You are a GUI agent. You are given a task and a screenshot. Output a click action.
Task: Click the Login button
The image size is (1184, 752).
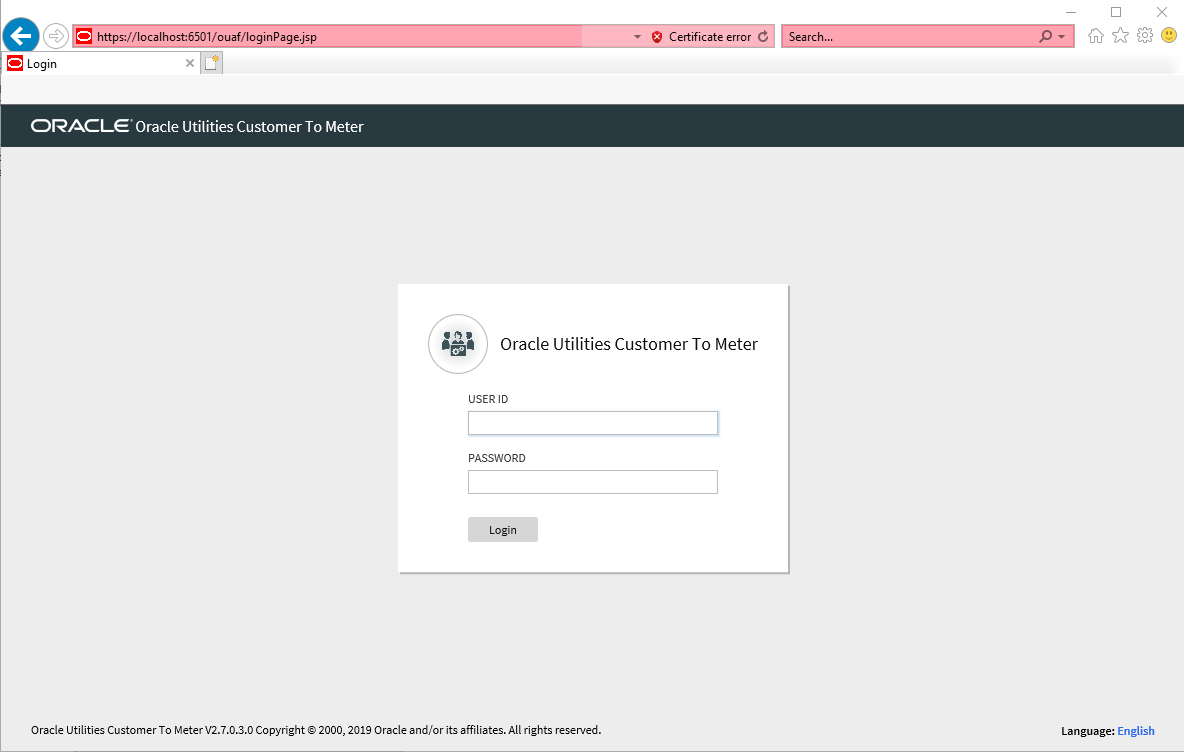[503, 529]
